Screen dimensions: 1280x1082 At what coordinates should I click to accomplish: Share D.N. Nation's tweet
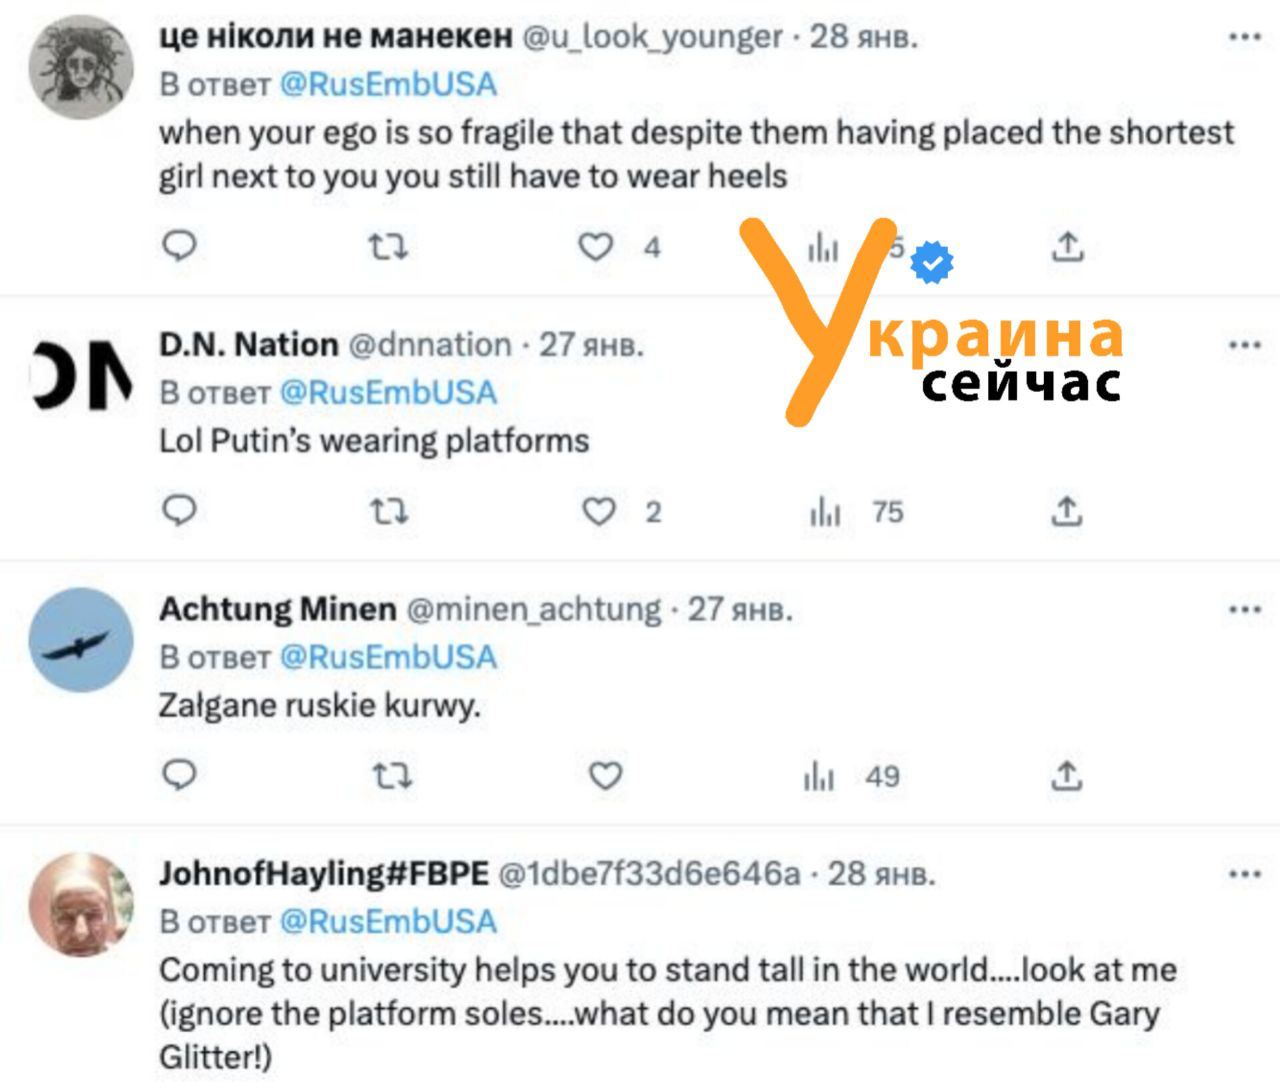(1067, 512)
